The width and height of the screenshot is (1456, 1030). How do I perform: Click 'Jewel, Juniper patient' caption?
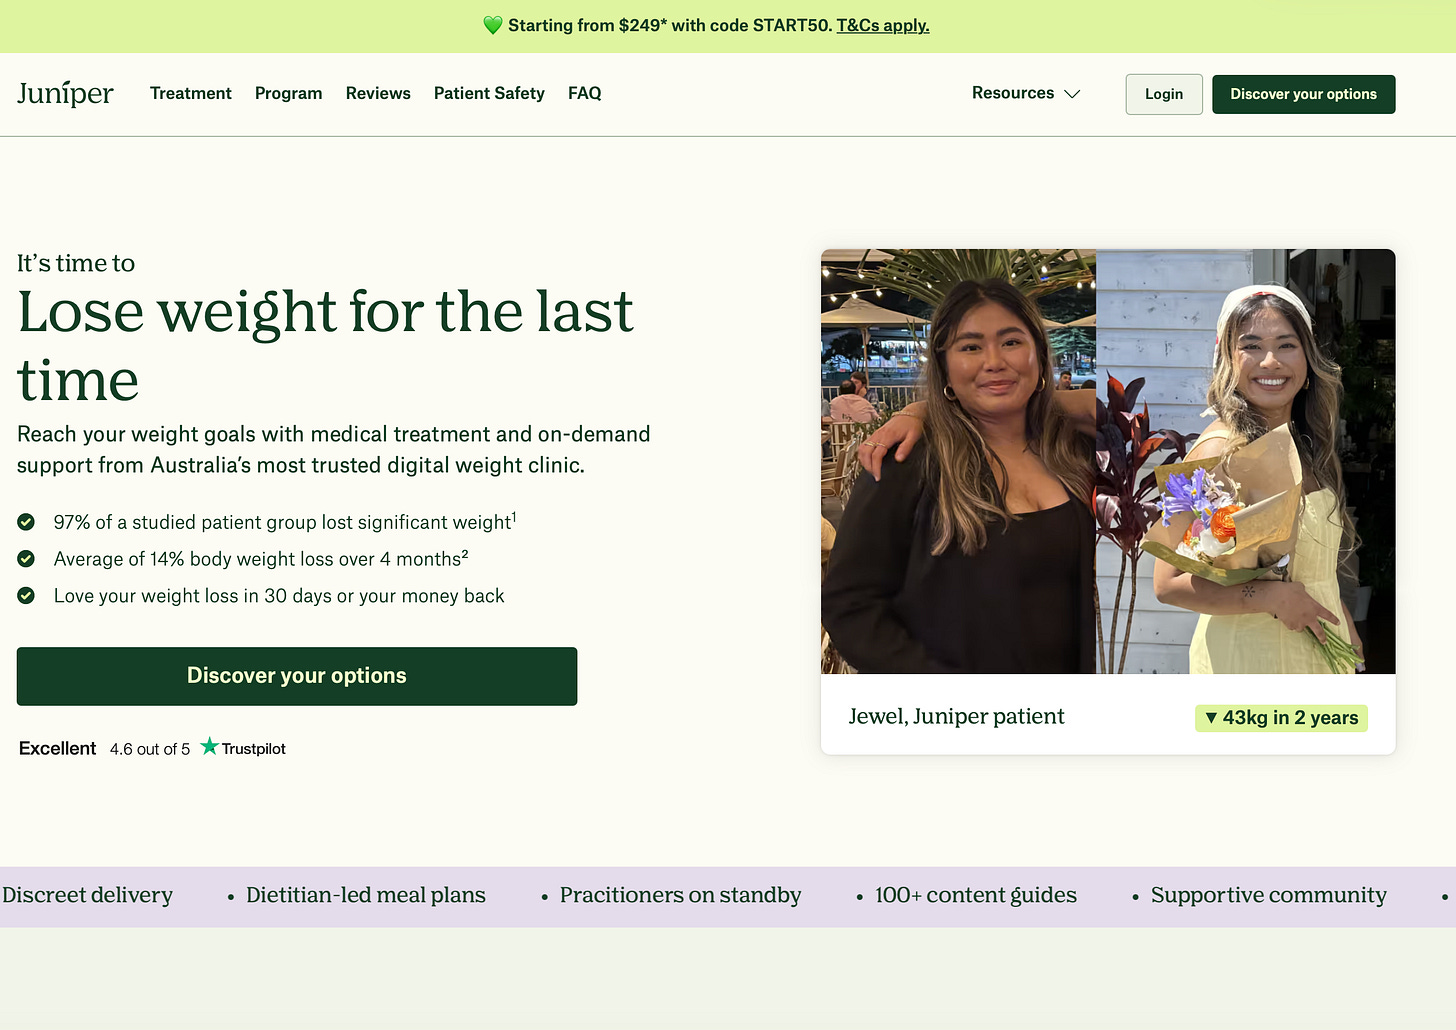point(956,716)
